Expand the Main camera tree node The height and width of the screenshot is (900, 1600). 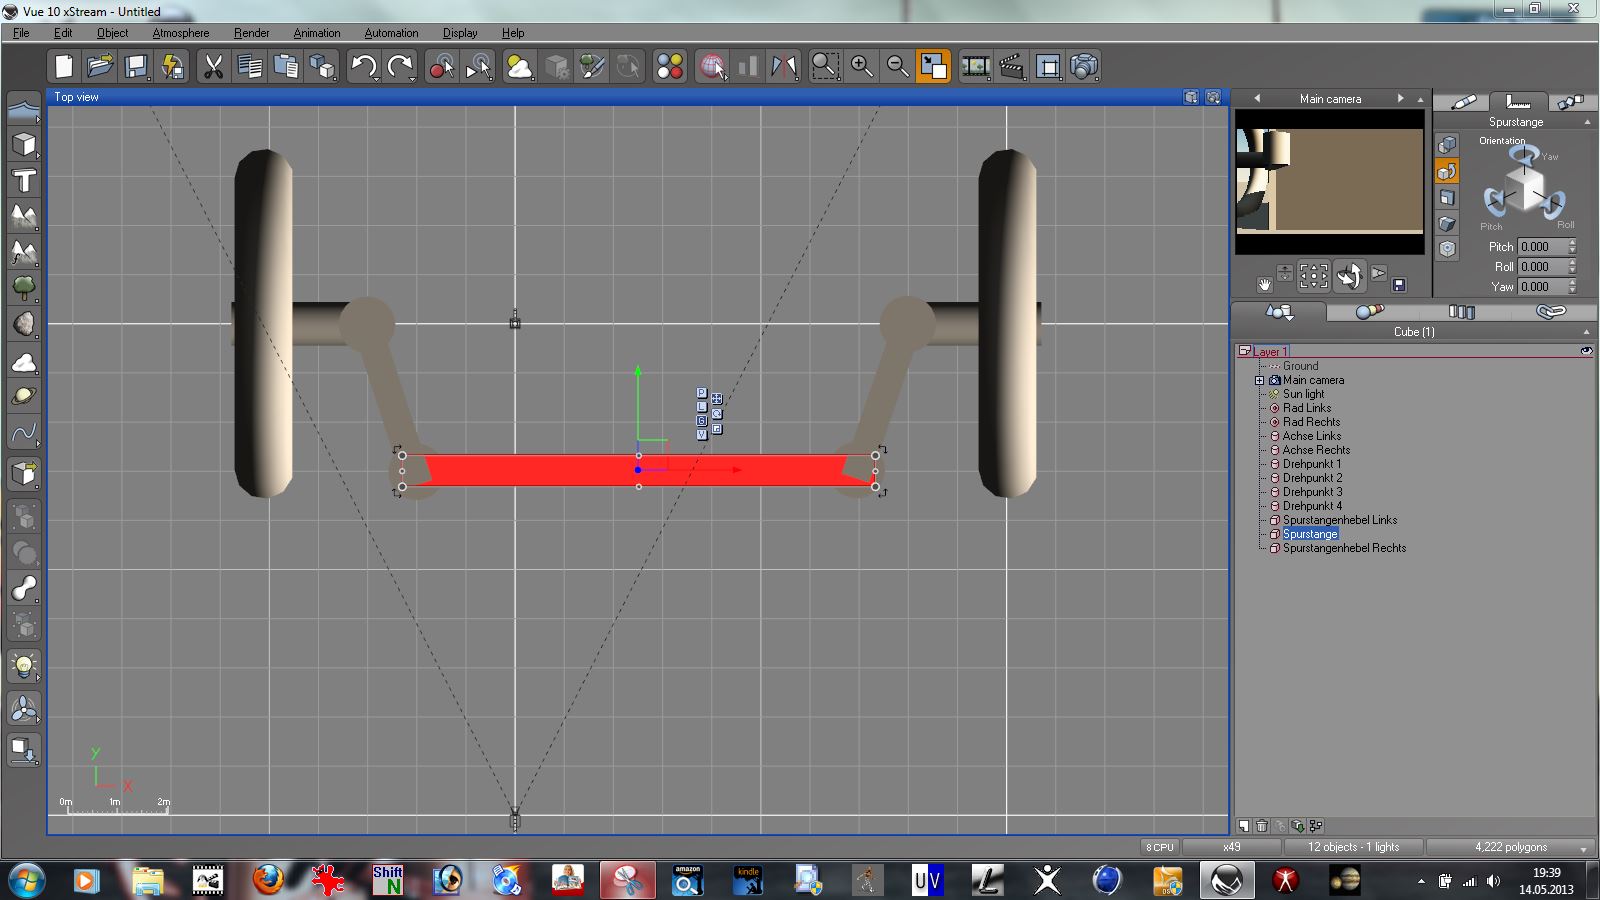point(1259,380)
